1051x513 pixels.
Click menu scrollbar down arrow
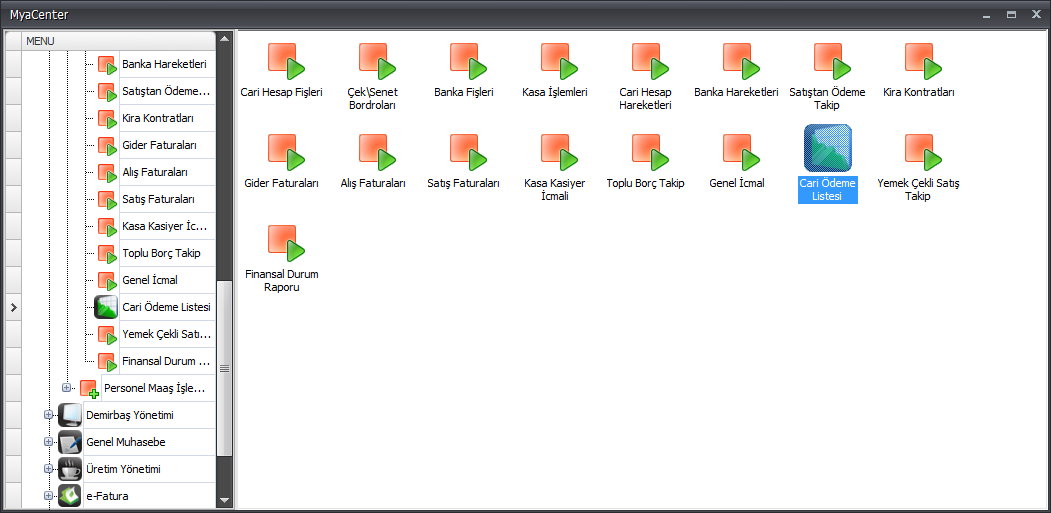coord(225,501)
